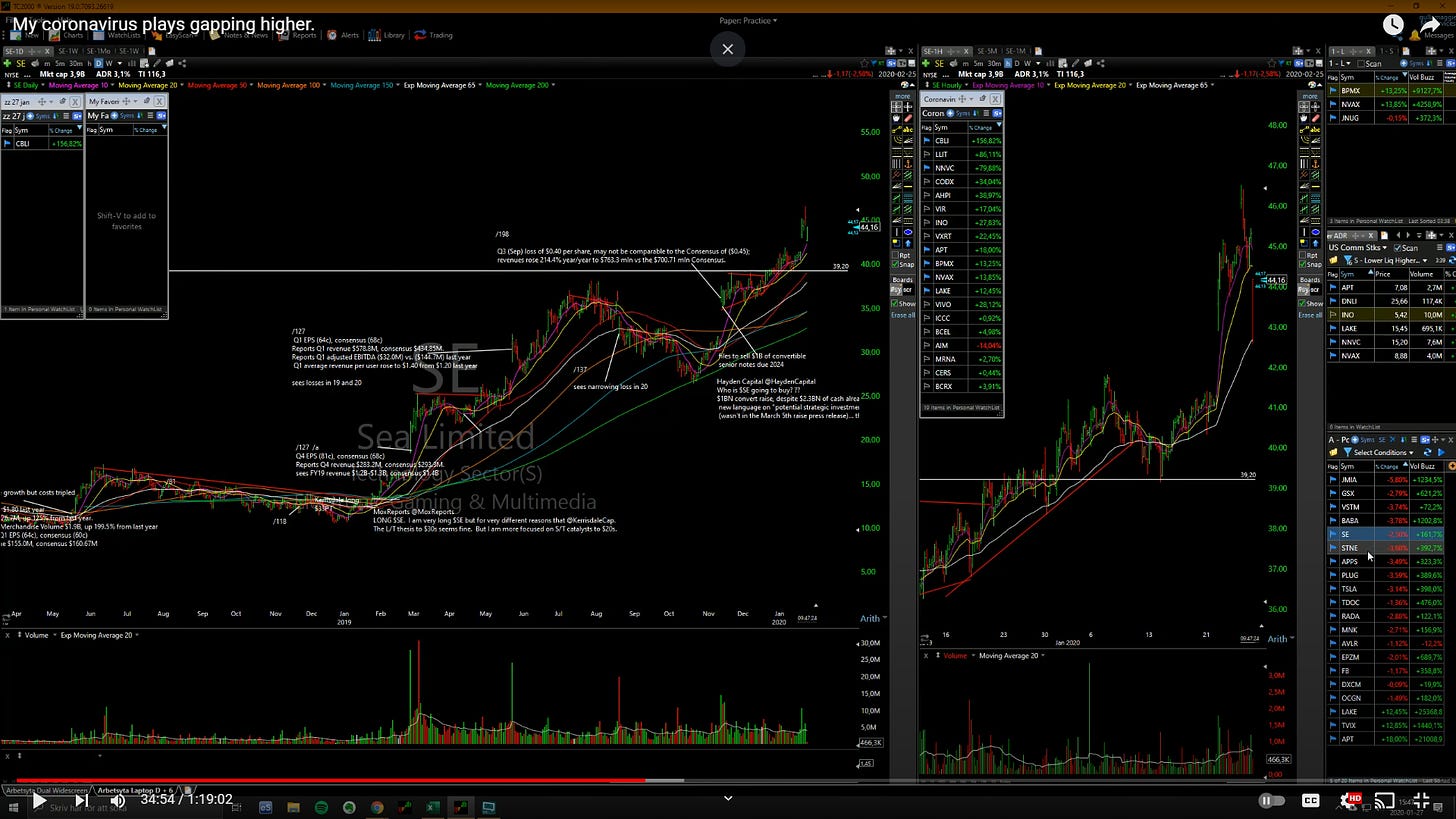Toggle closed captions CC
The width and height of the screenshot is (1456, 819).
click(x=1310, y=800)
